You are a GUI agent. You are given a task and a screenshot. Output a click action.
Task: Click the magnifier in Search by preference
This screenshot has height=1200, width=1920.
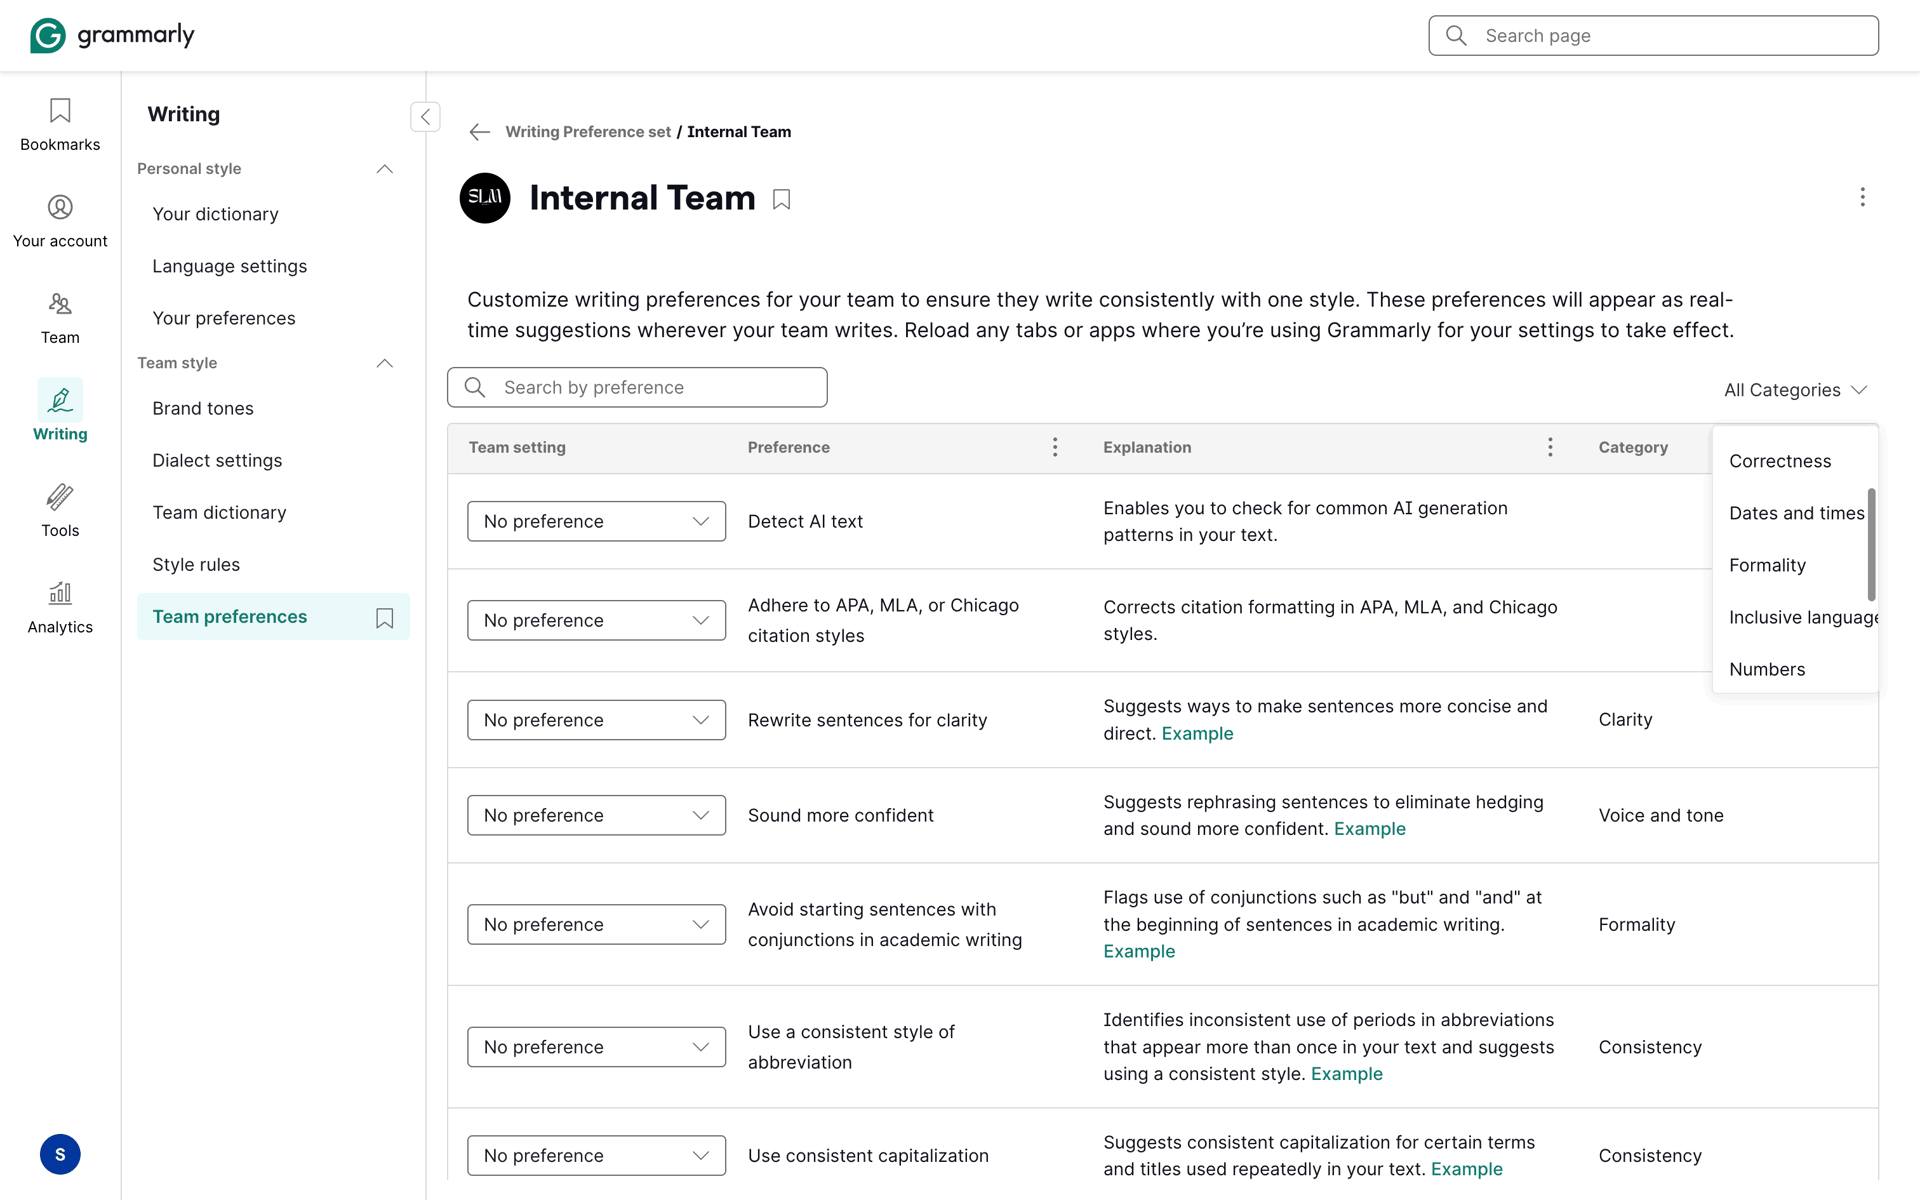pos(475,387)
